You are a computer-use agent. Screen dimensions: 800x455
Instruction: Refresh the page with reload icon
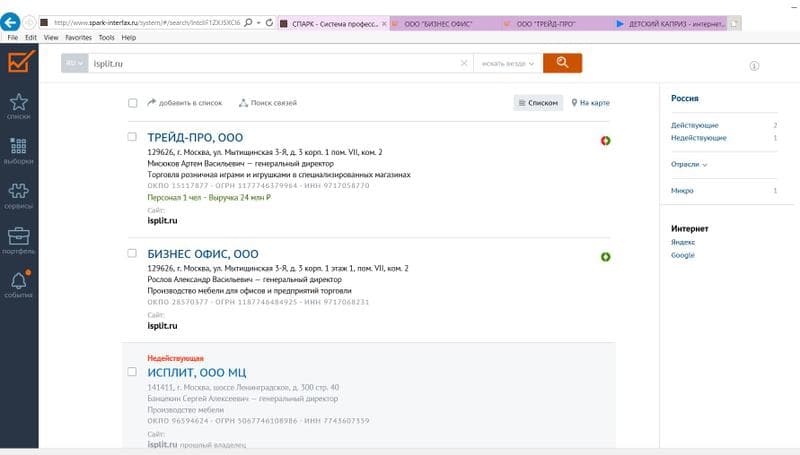(269, 22)
